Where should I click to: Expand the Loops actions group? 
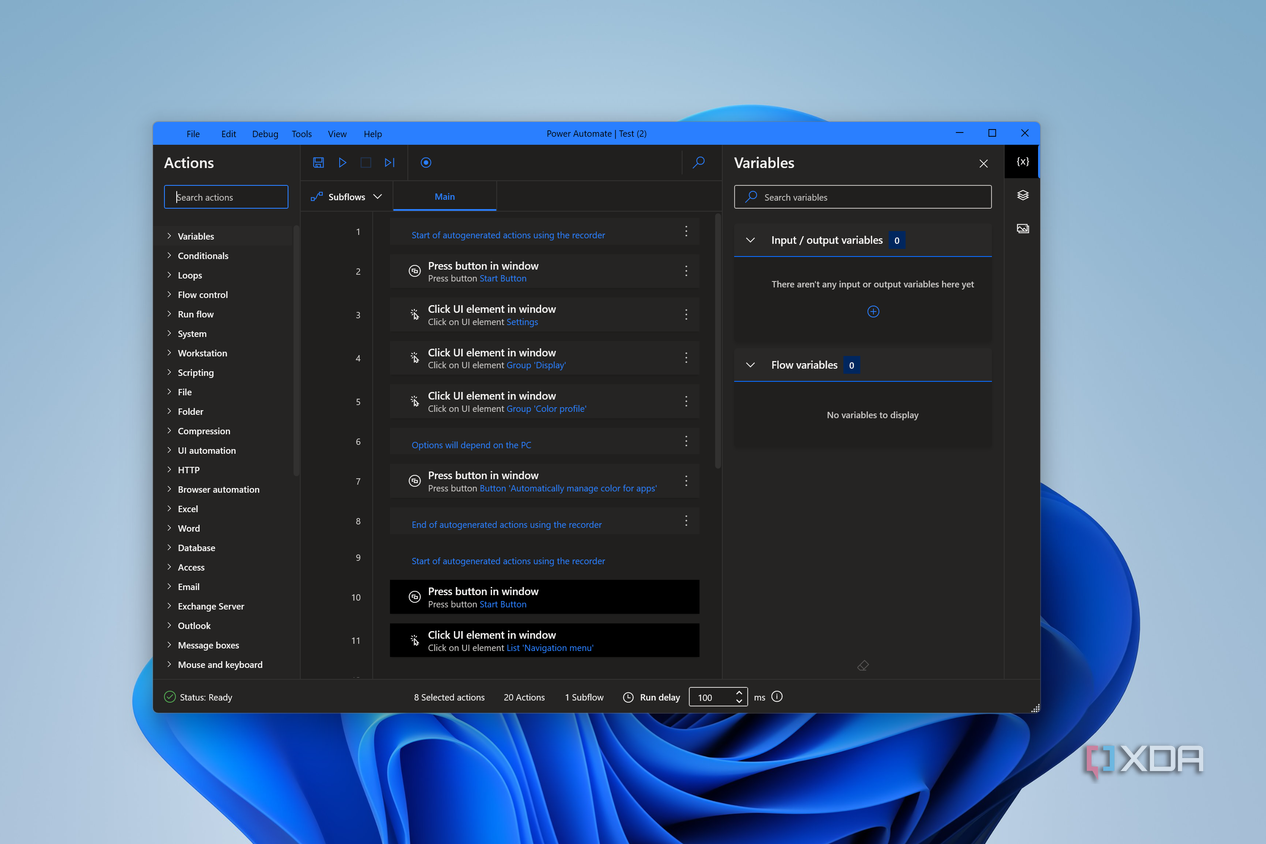(169, 275)
